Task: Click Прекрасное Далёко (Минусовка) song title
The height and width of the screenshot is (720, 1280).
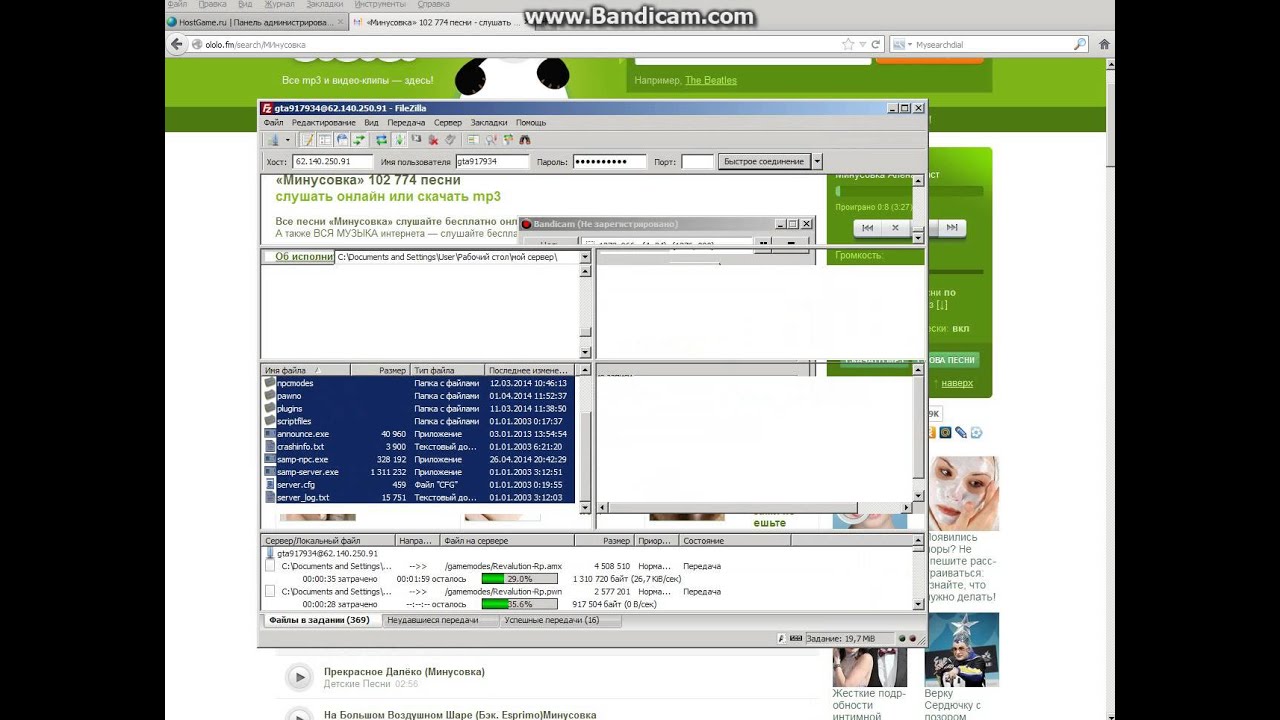Action: [x=404, y=672]
